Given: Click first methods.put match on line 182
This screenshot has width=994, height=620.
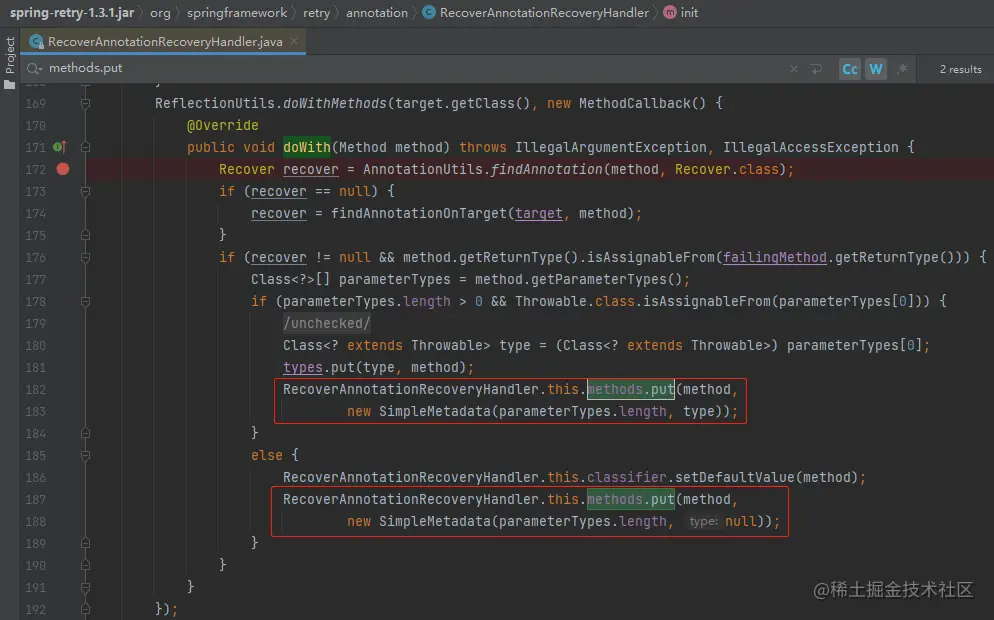Looking at the screenshot, I should pyautogui.click(x=631, y=389).
